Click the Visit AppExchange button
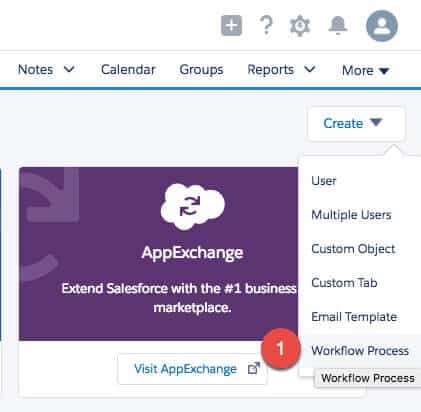 (x=193, y=369)
